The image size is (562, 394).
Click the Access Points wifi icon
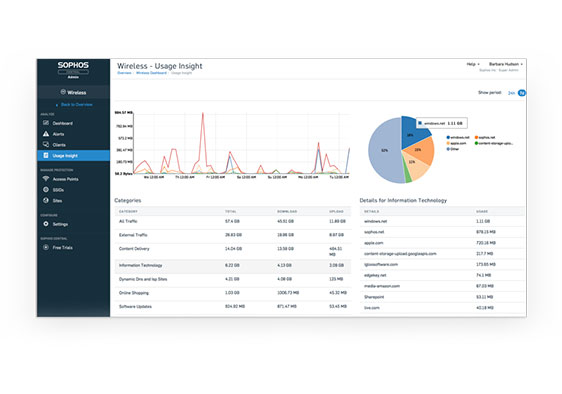(x=46, y=179)
